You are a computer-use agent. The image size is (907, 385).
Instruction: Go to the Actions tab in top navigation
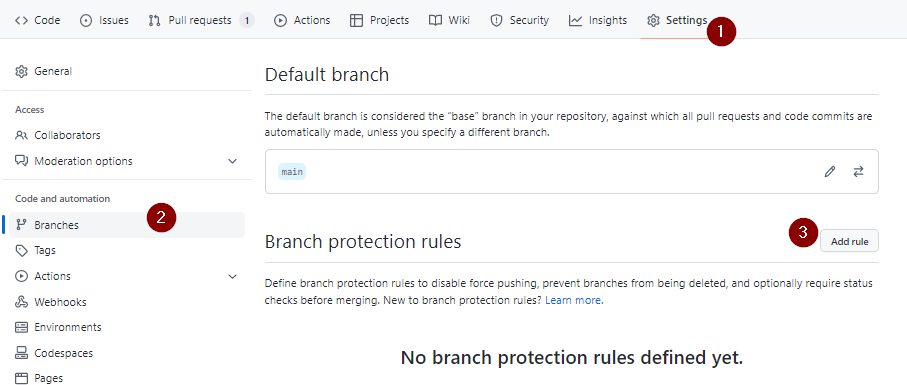tap(302, 20)
